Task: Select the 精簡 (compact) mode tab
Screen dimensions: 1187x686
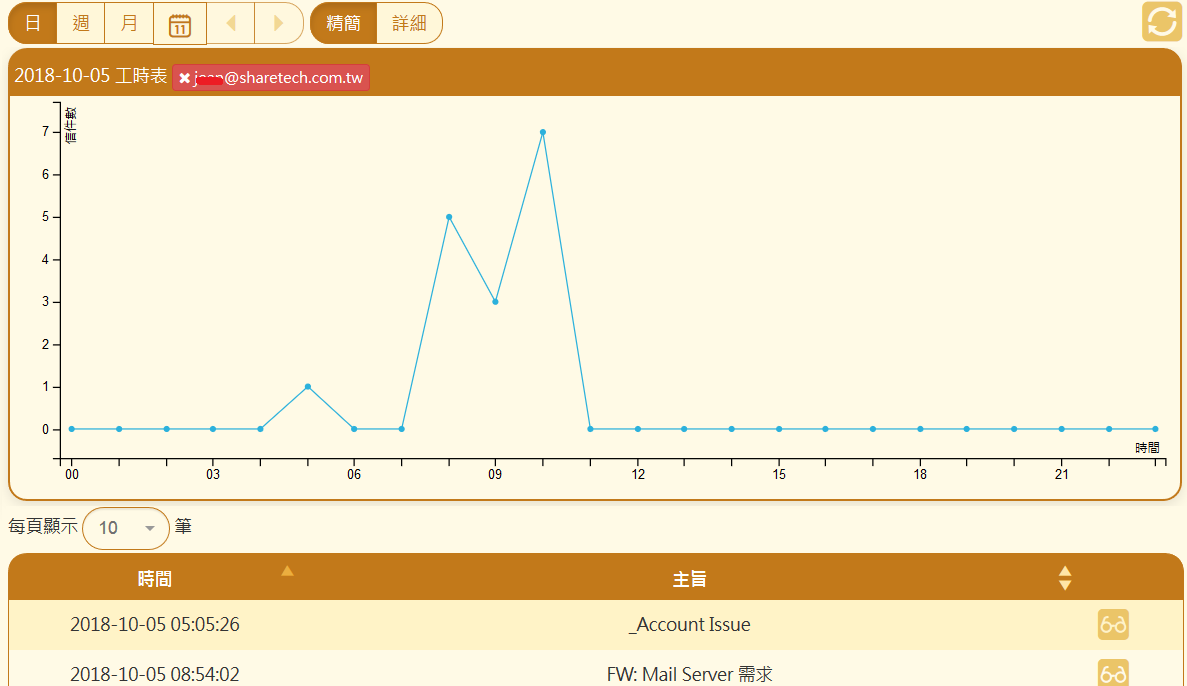Action: [344, 23]
